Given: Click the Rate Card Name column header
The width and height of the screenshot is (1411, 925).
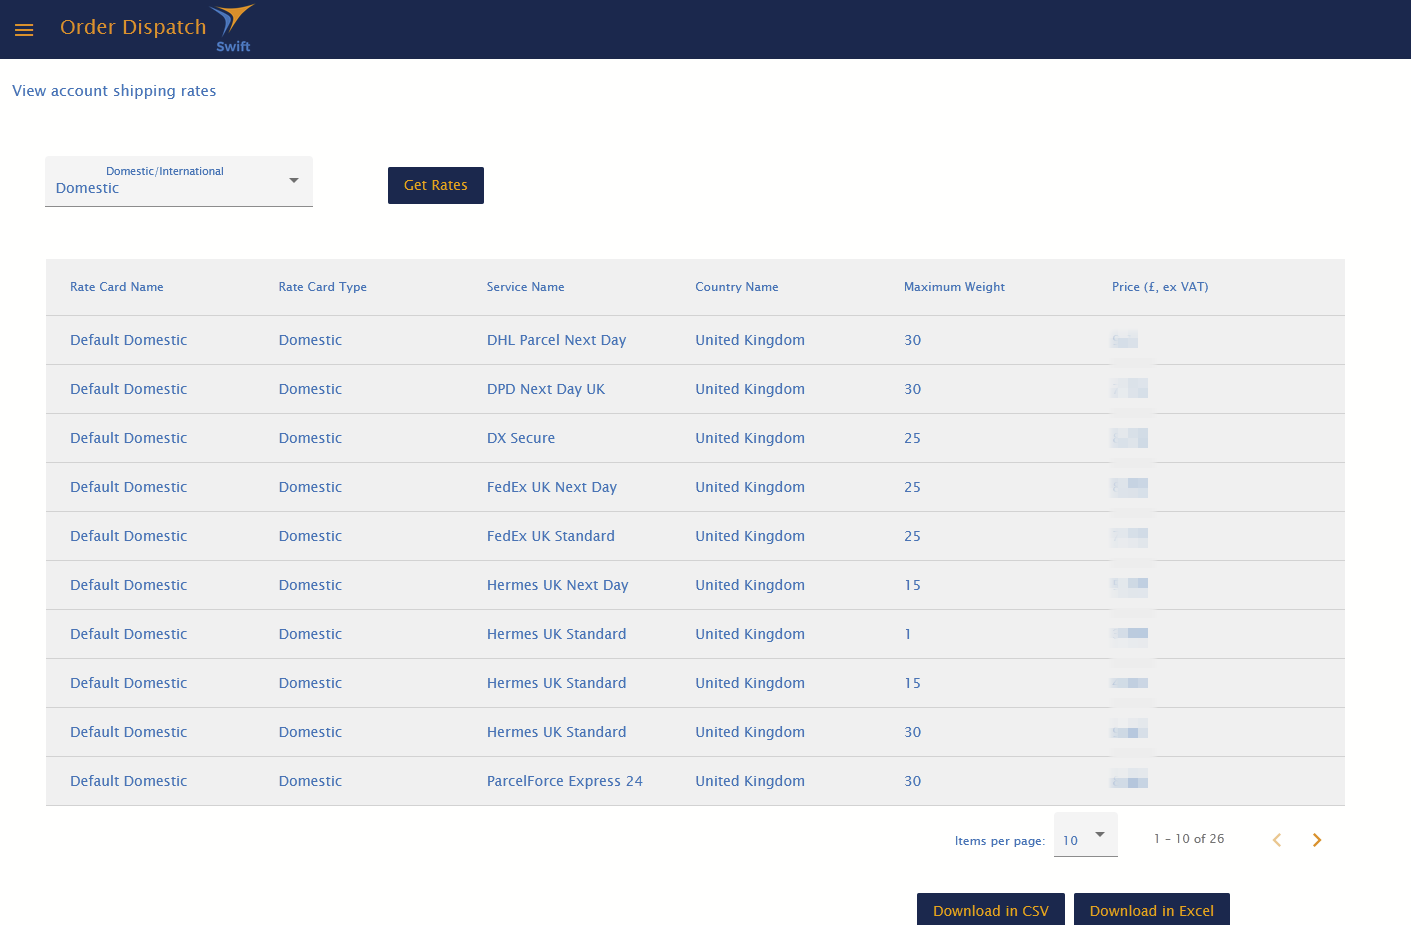Looking at the screenshot, I should 117,287.
